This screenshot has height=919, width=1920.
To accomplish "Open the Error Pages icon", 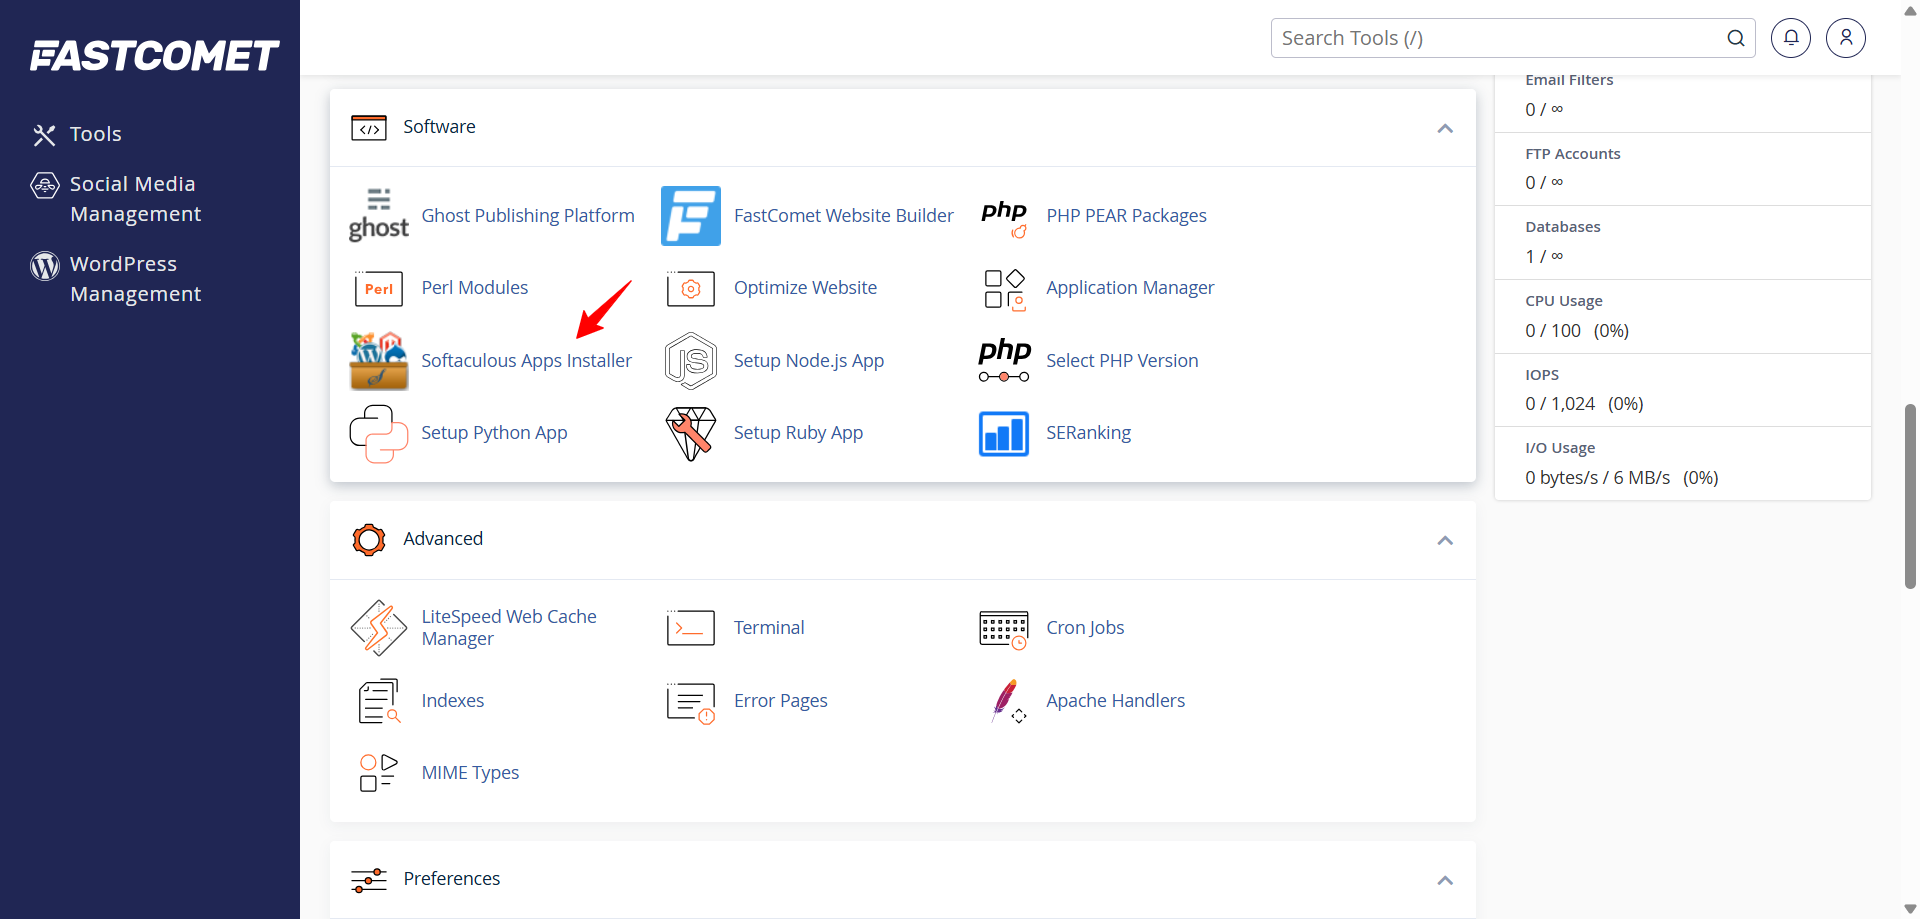I will (x=691, y=702).
